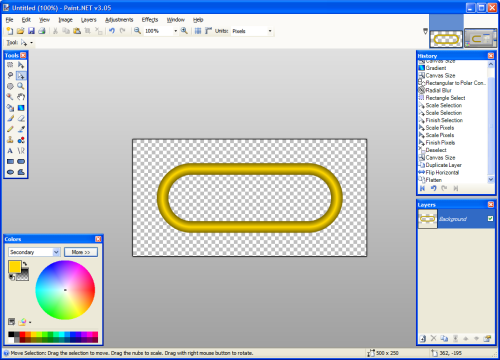Open the palette management dropdown

(30, 322)
